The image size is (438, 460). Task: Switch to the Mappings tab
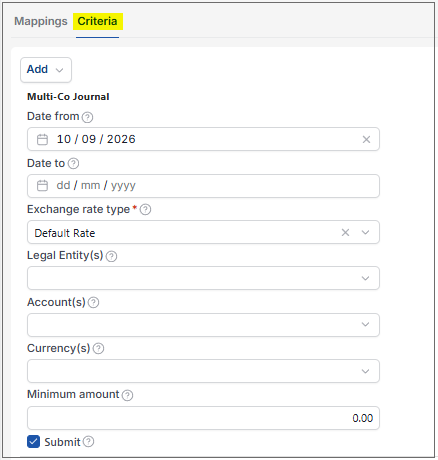41,21
